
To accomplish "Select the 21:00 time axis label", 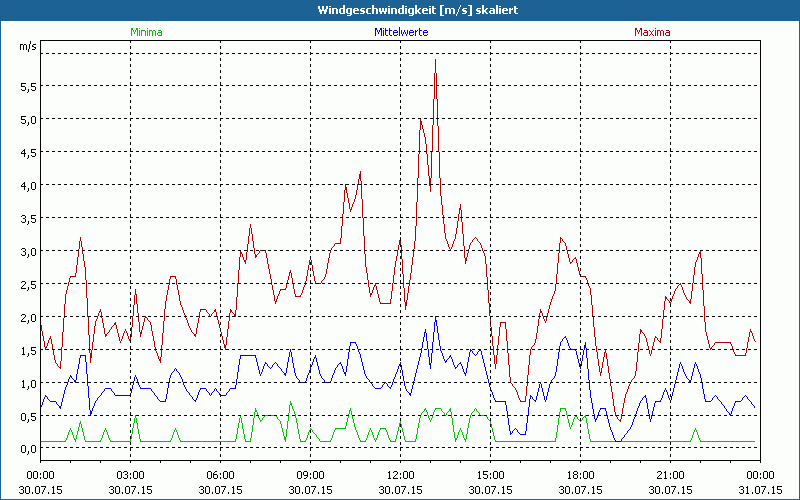I will tap(670, 474).
